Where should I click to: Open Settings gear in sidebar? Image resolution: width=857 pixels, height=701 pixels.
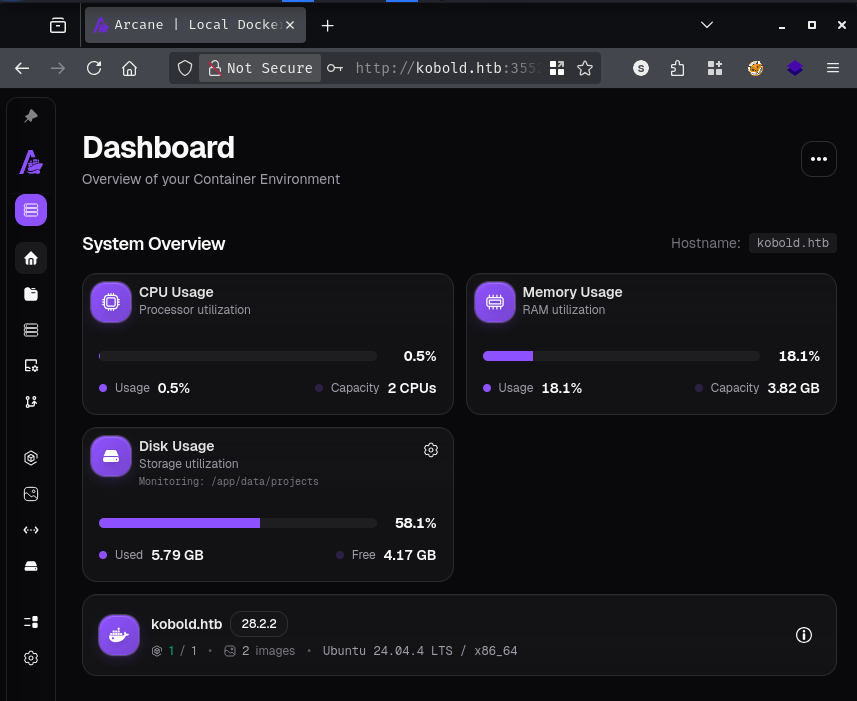pyautogui.click(x=31, y=658)
